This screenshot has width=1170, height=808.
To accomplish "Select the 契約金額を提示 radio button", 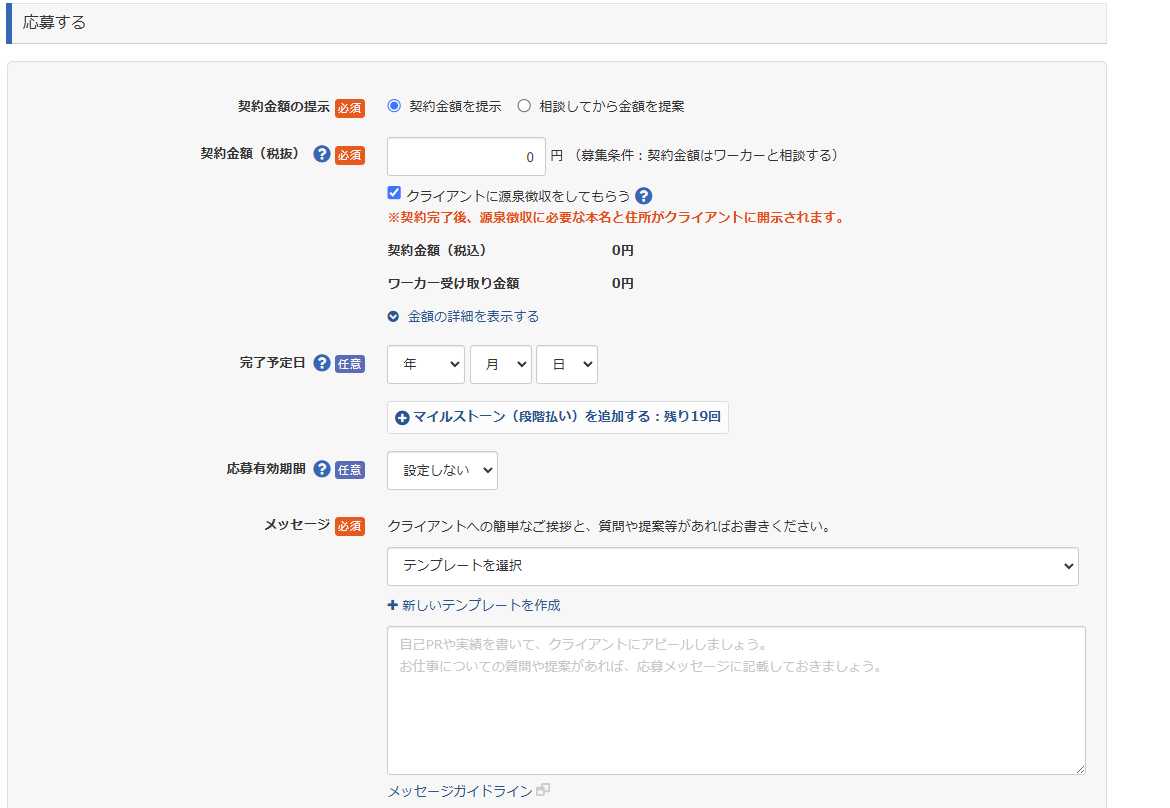I will point(394,106).
